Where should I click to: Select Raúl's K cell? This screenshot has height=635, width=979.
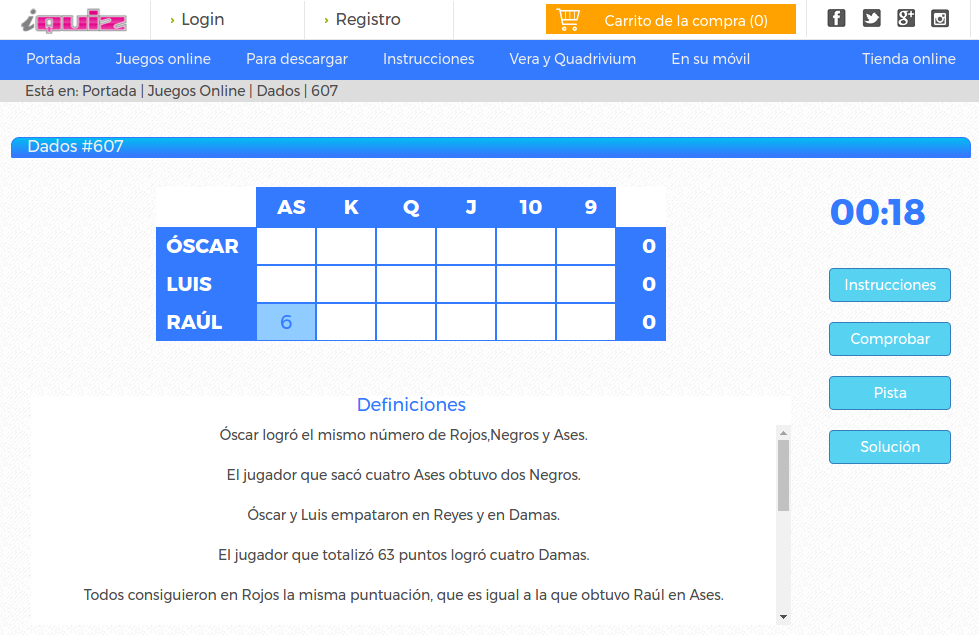(x=346, y=322)
